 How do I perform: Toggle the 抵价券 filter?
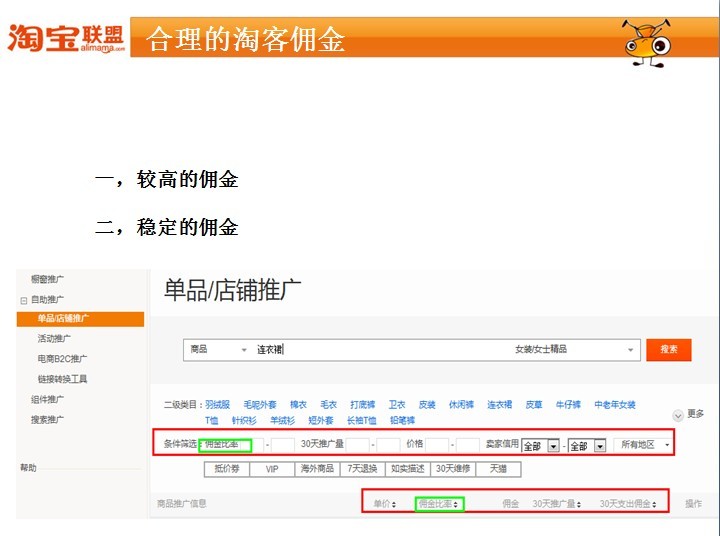226,468
